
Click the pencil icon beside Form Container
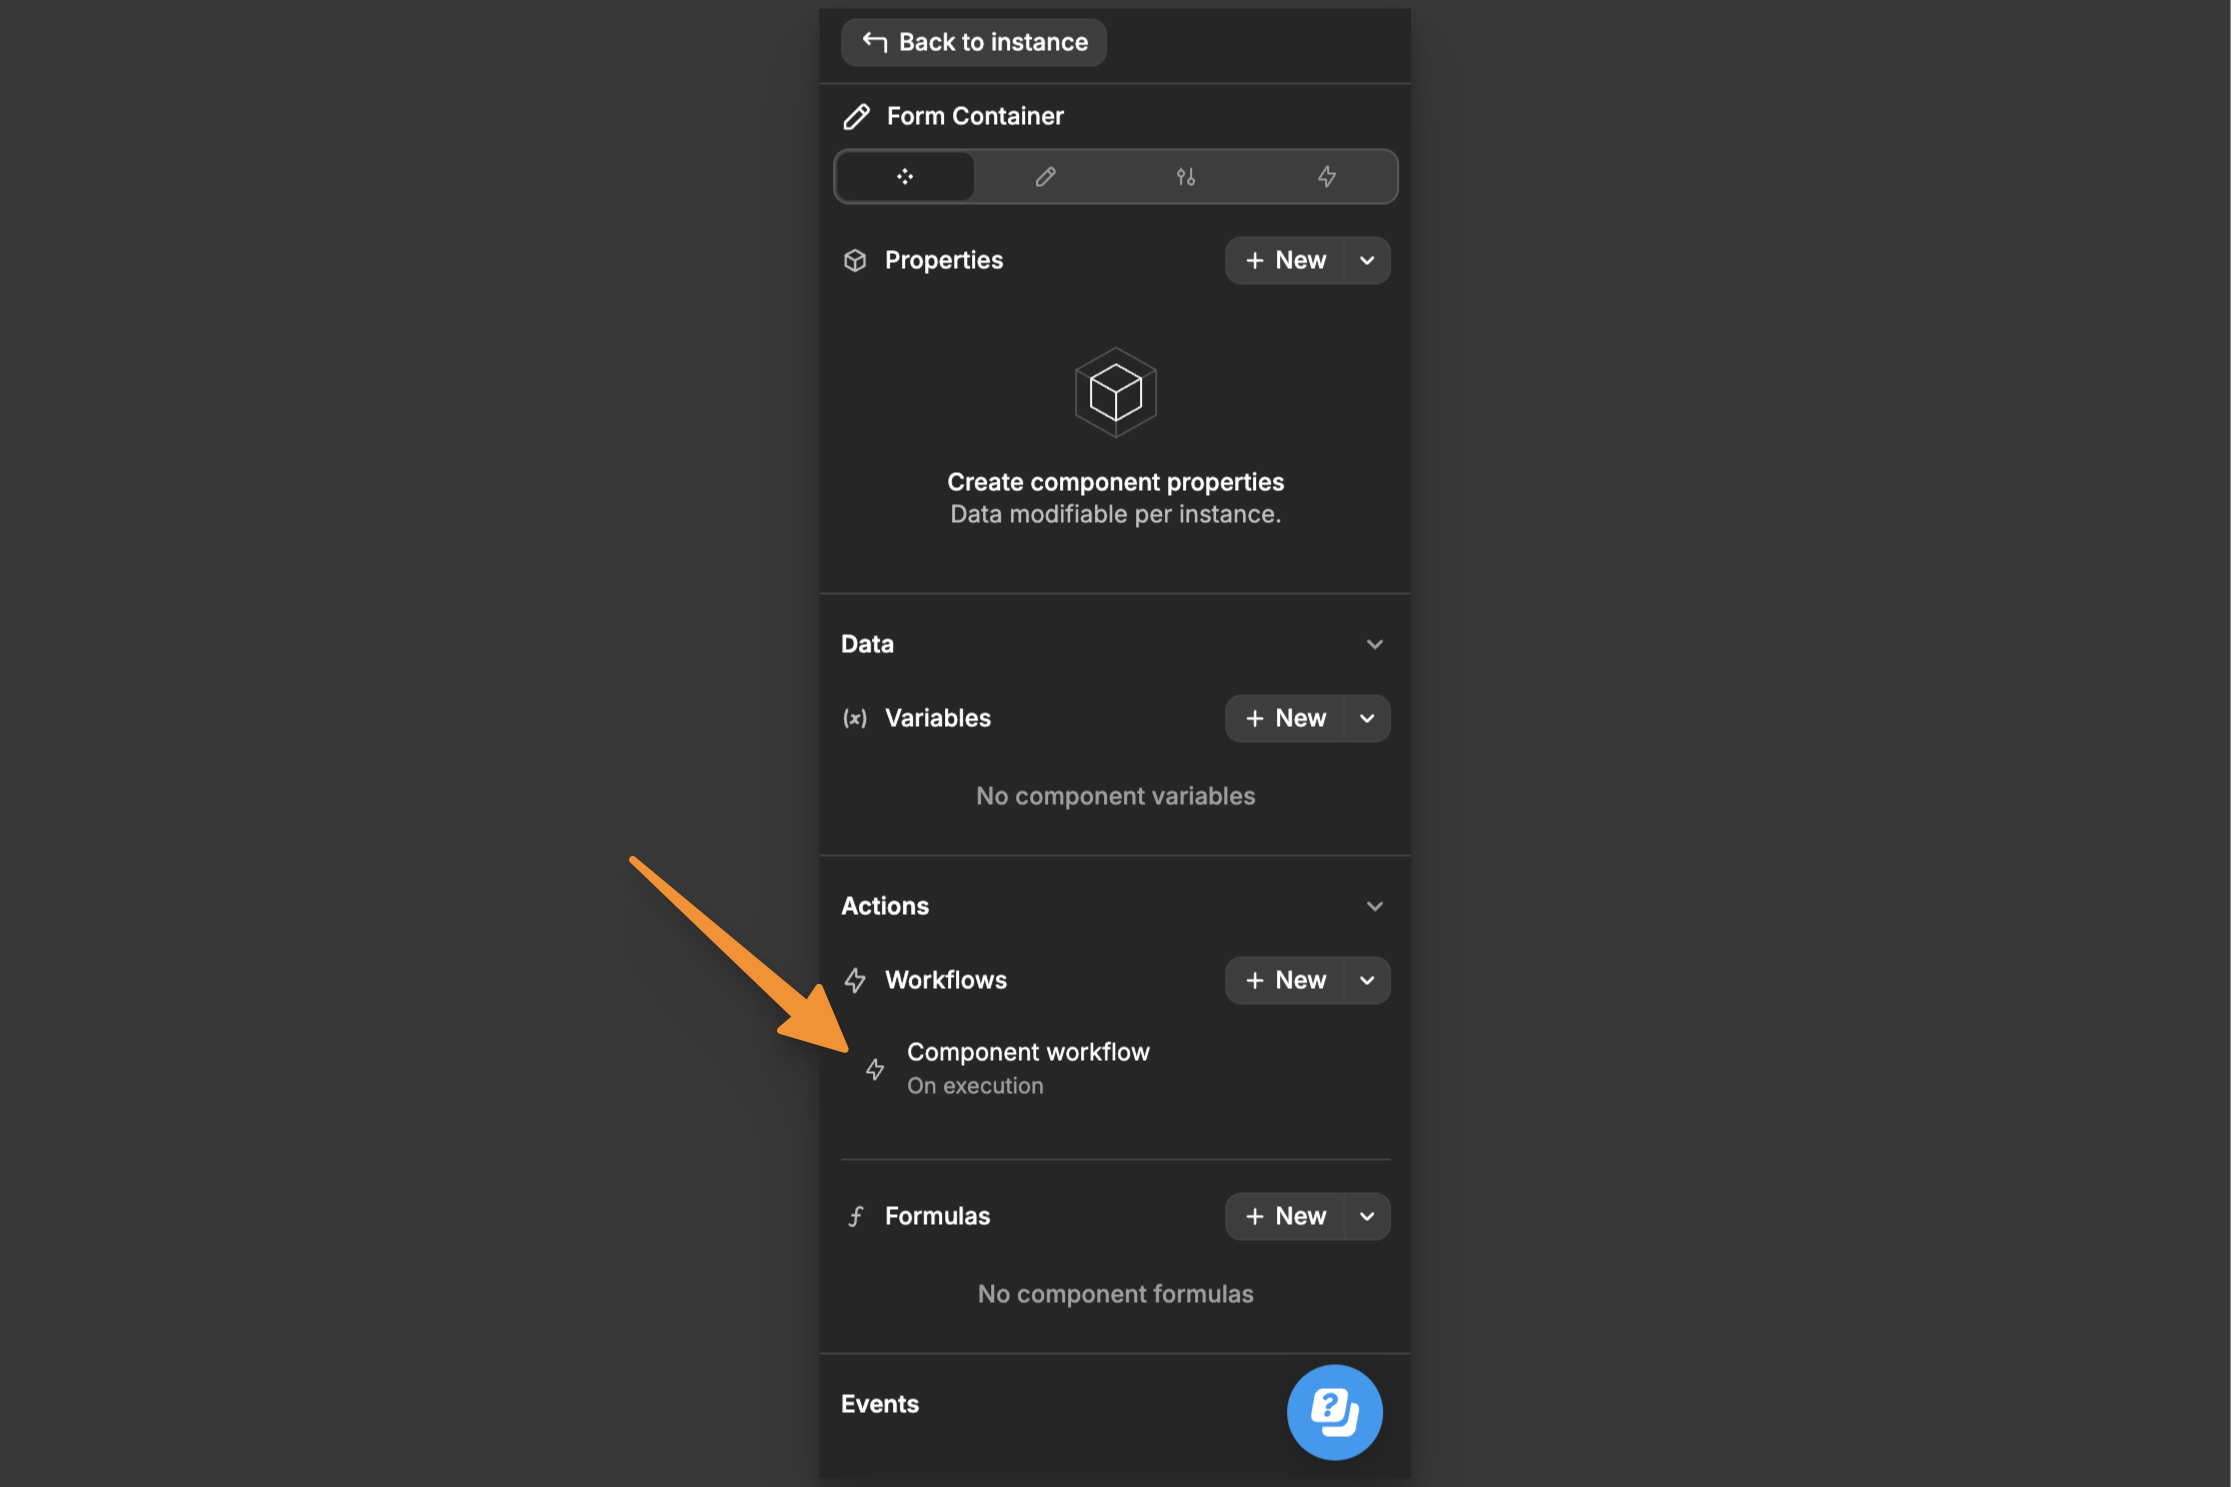pos(857,116)
